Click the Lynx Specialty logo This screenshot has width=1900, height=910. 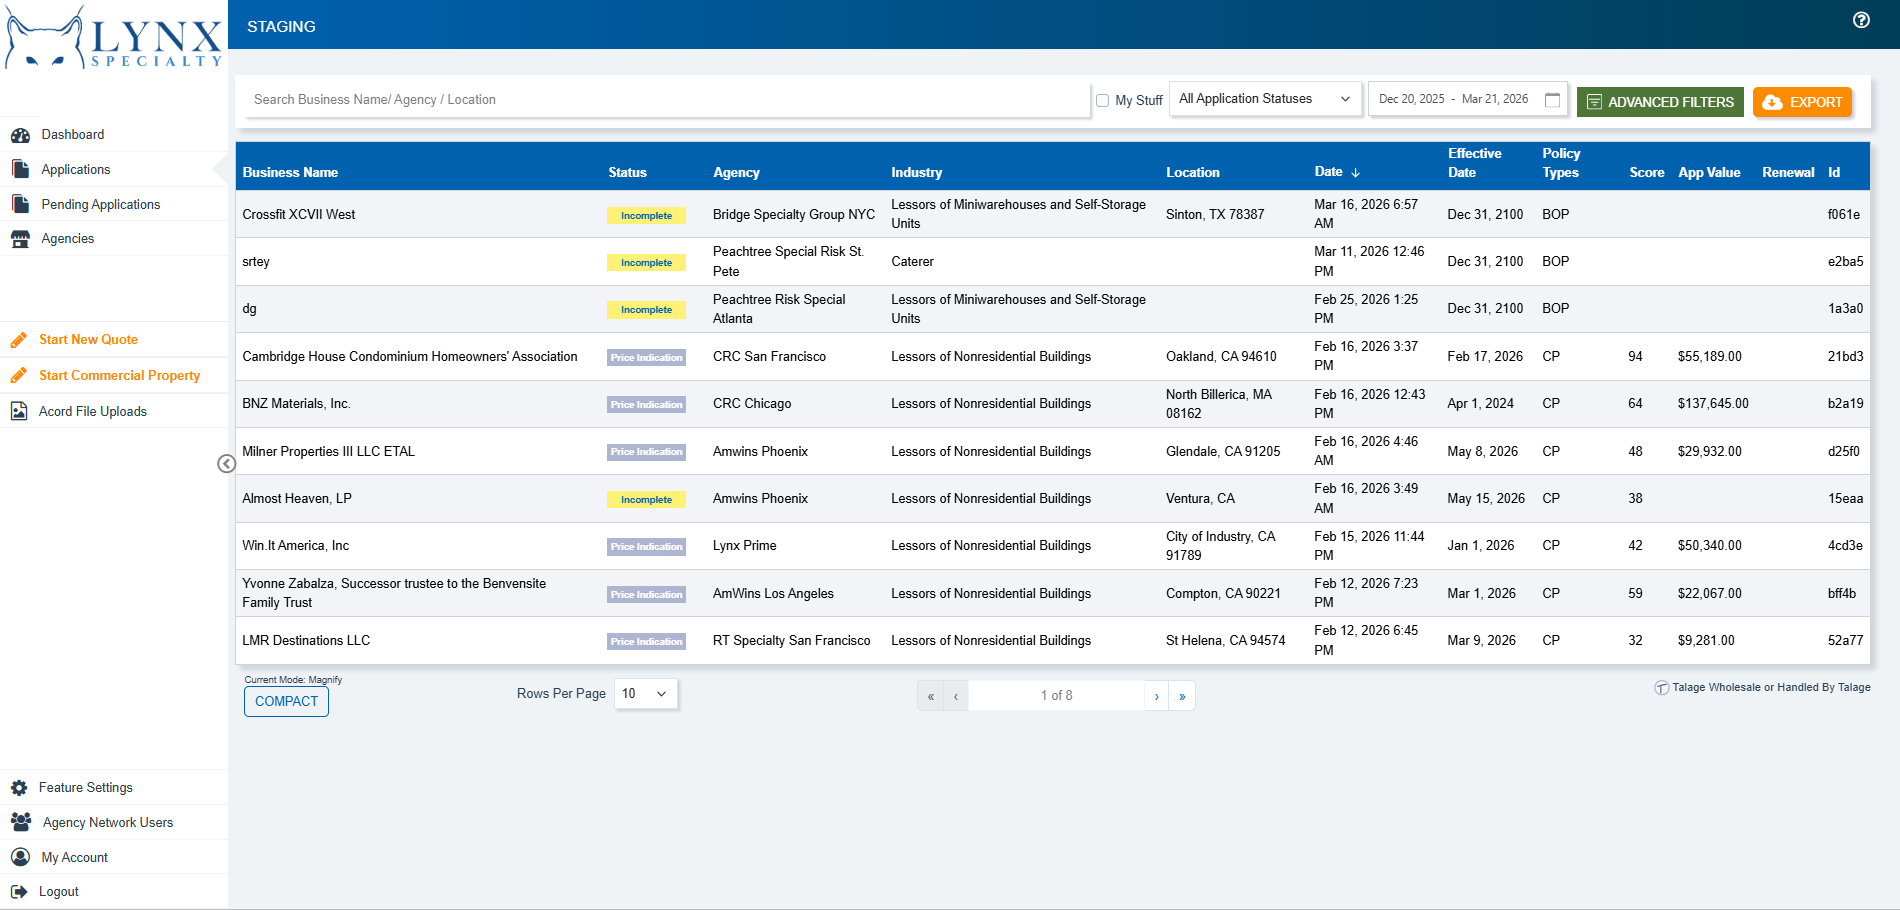113,38
